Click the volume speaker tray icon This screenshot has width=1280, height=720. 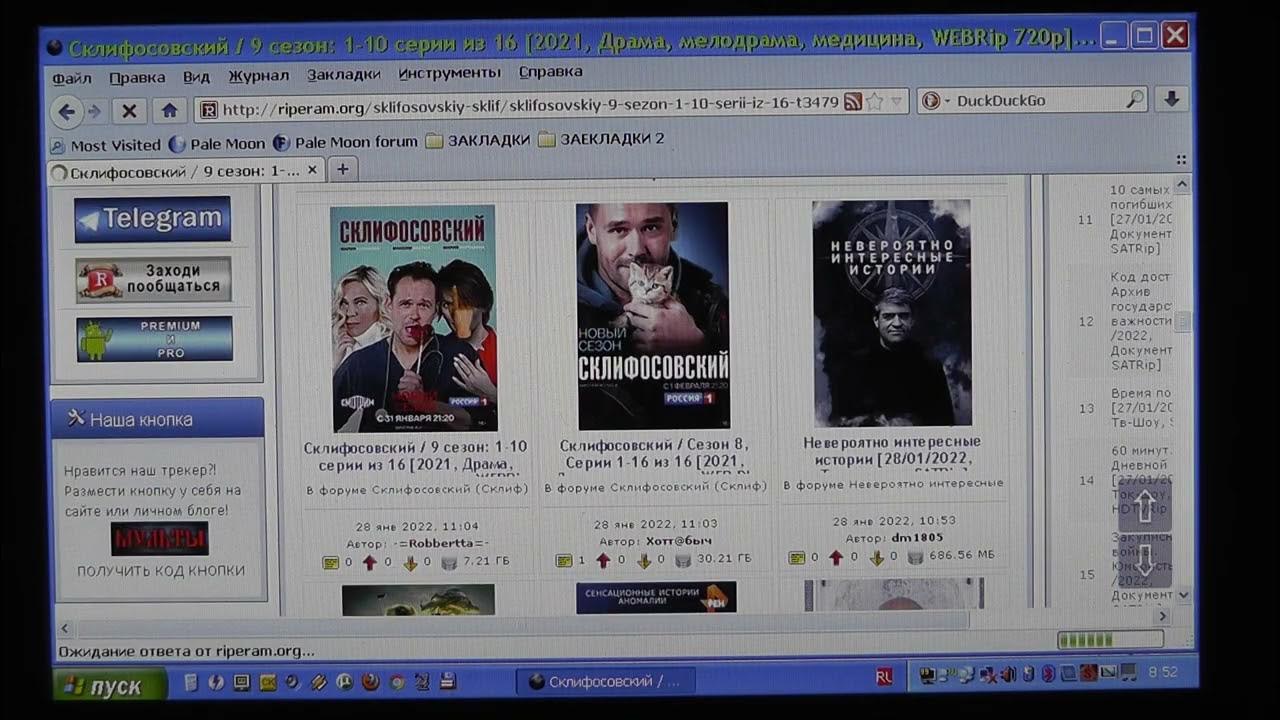coord(1010,675)
